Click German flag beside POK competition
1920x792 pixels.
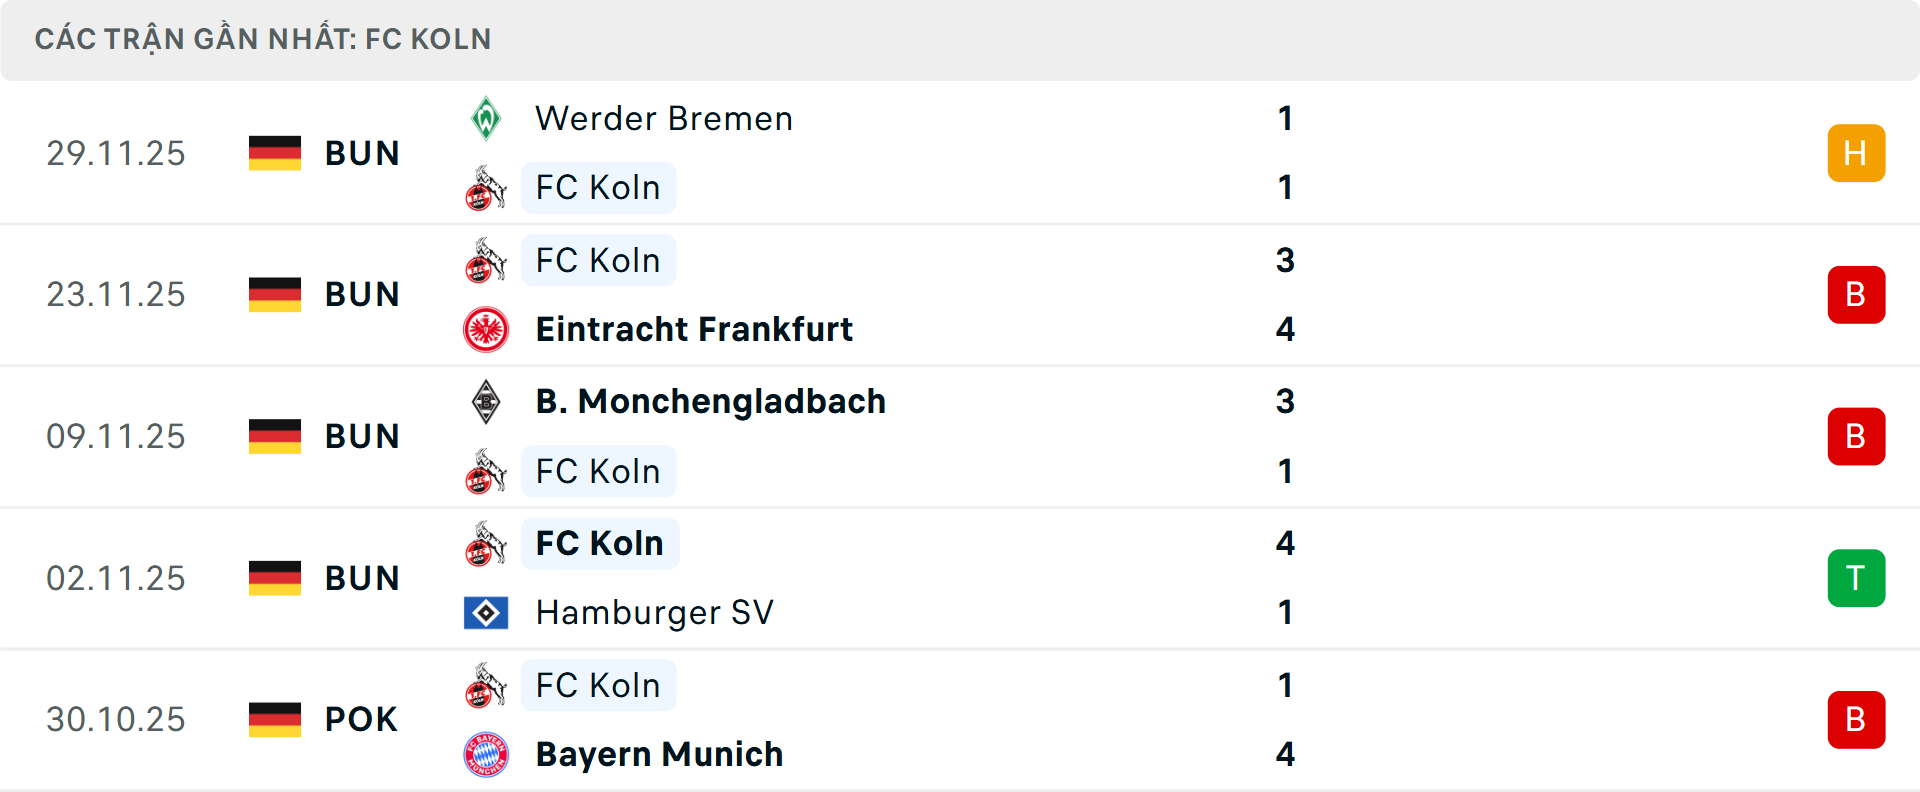tap(275, 719)
